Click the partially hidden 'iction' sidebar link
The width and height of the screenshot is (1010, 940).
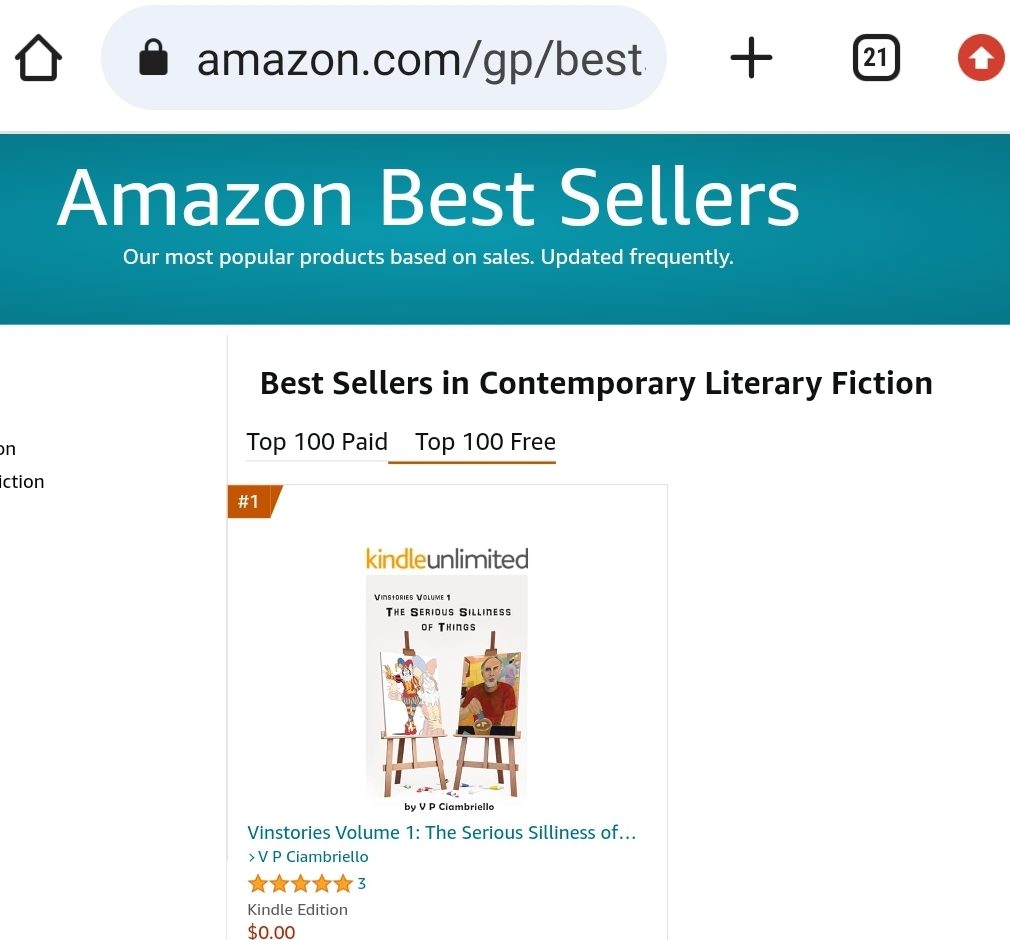click(22, 482)
